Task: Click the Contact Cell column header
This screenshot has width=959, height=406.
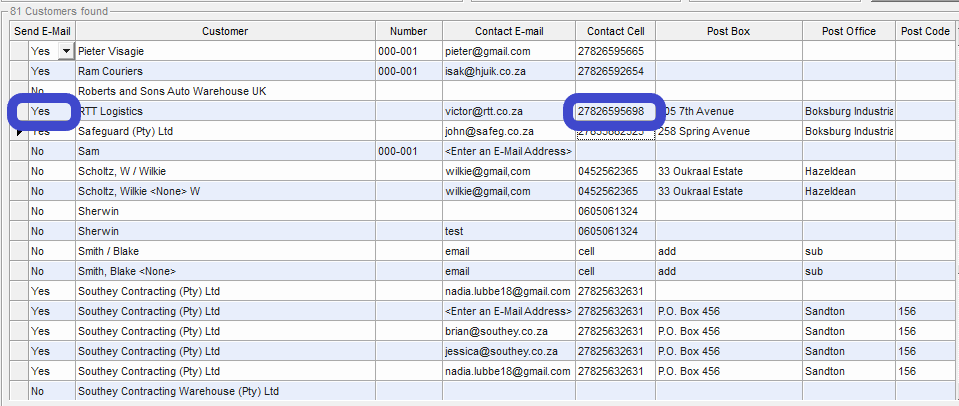Action: (615, 31)
